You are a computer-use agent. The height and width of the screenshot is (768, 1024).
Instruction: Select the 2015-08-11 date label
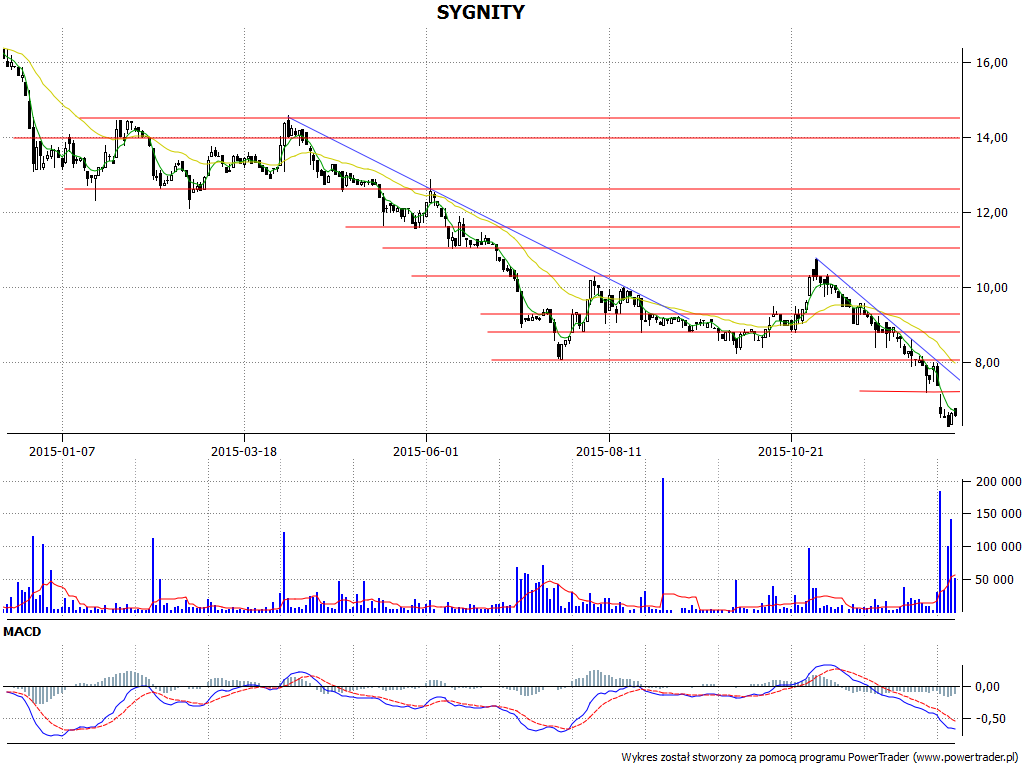coord(609,451)
